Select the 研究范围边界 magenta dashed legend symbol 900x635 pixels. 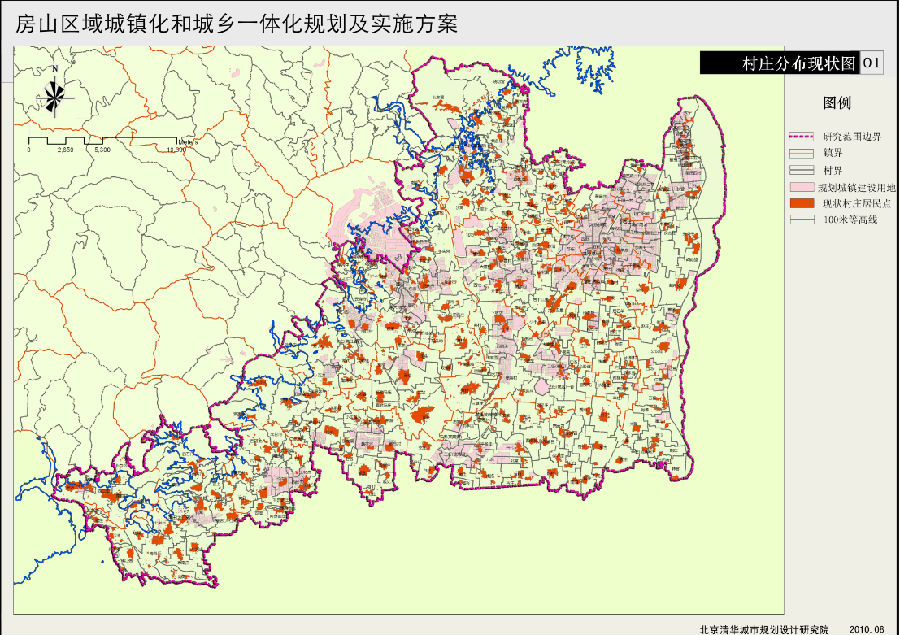pos(801,137)
